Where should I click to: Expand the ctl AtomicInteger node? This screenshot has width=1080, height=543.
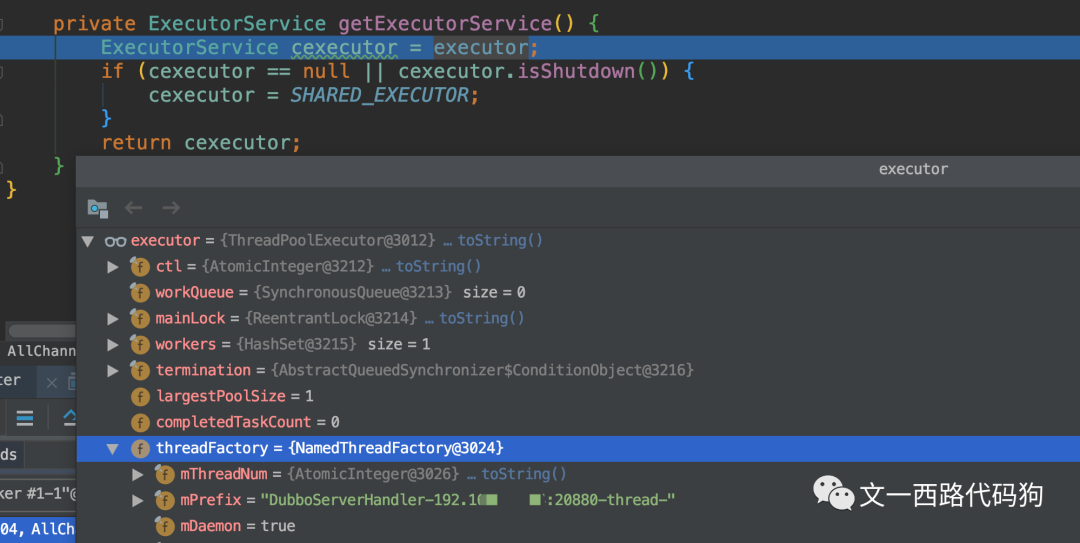click(x=113, y=267)
